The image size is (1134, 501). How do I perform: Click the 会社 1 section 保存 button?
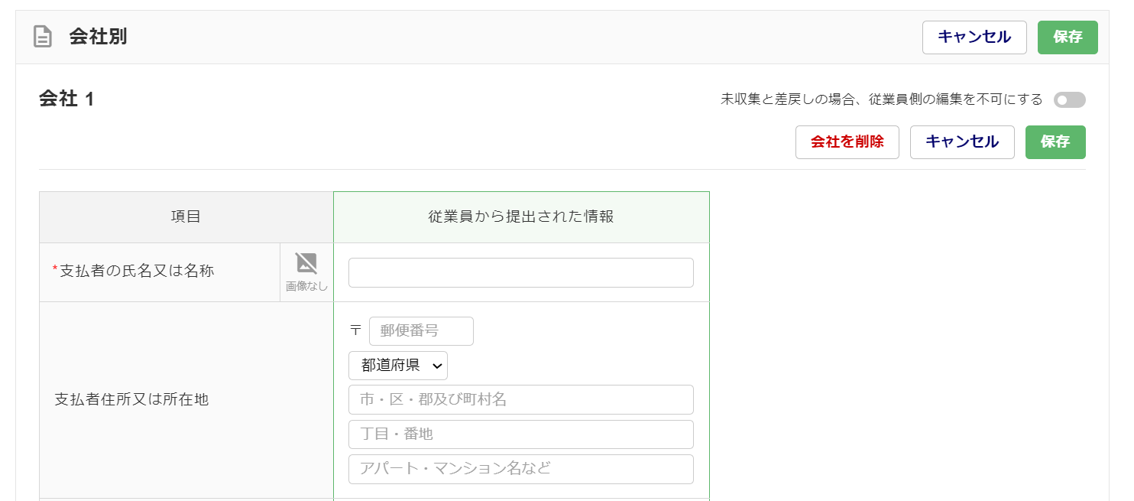[1055, 142]
